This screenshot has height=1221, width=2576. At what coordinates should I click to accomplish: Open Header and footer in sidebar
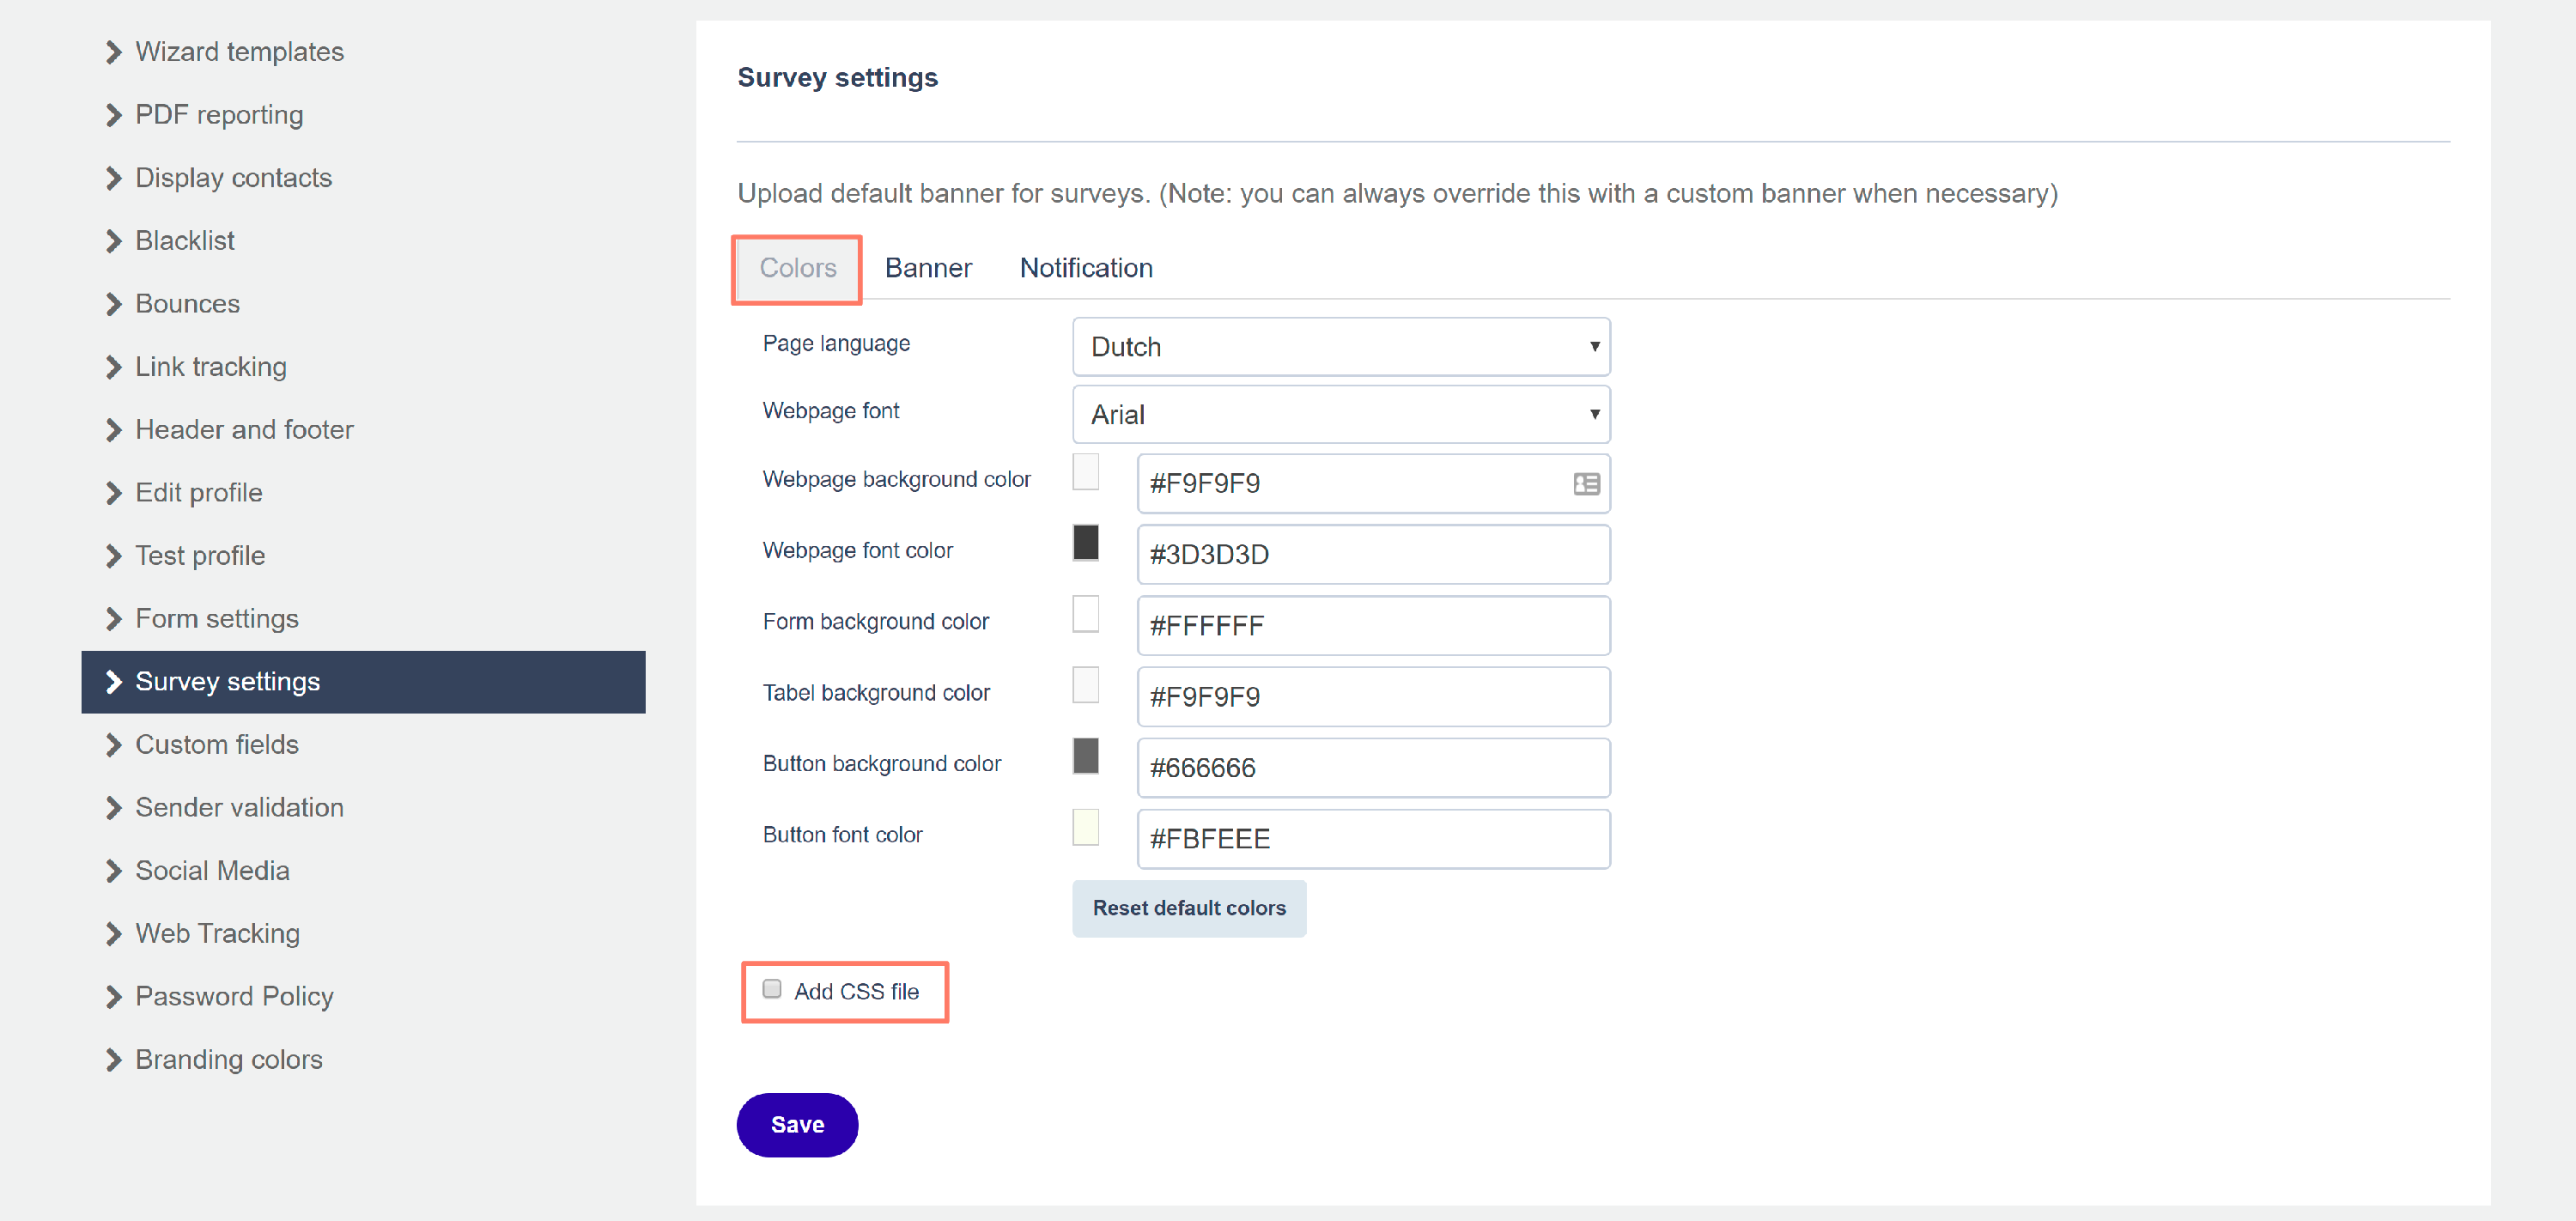pos(244,430)
